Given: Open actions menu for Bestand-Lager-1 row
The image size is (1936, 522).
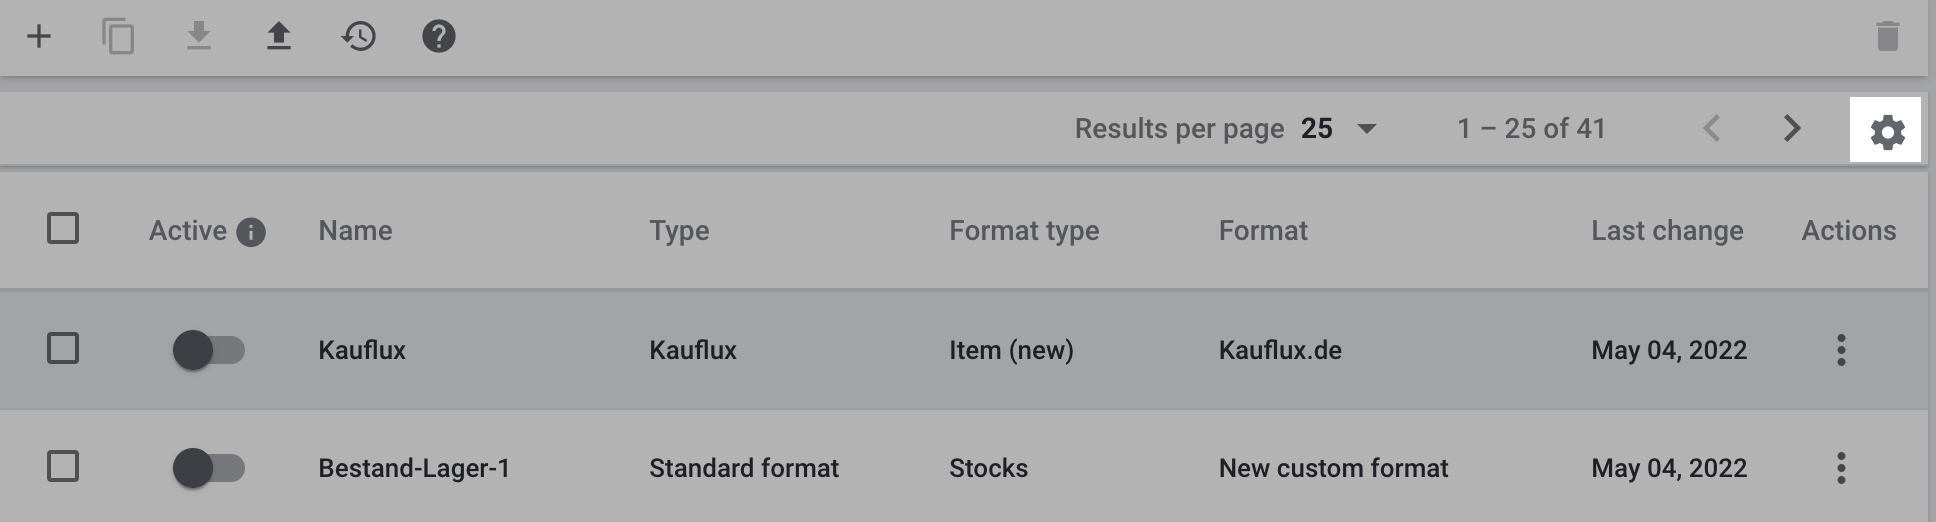Looking at the screenshot, I should pyautogui.click(x=1841, y=468).
